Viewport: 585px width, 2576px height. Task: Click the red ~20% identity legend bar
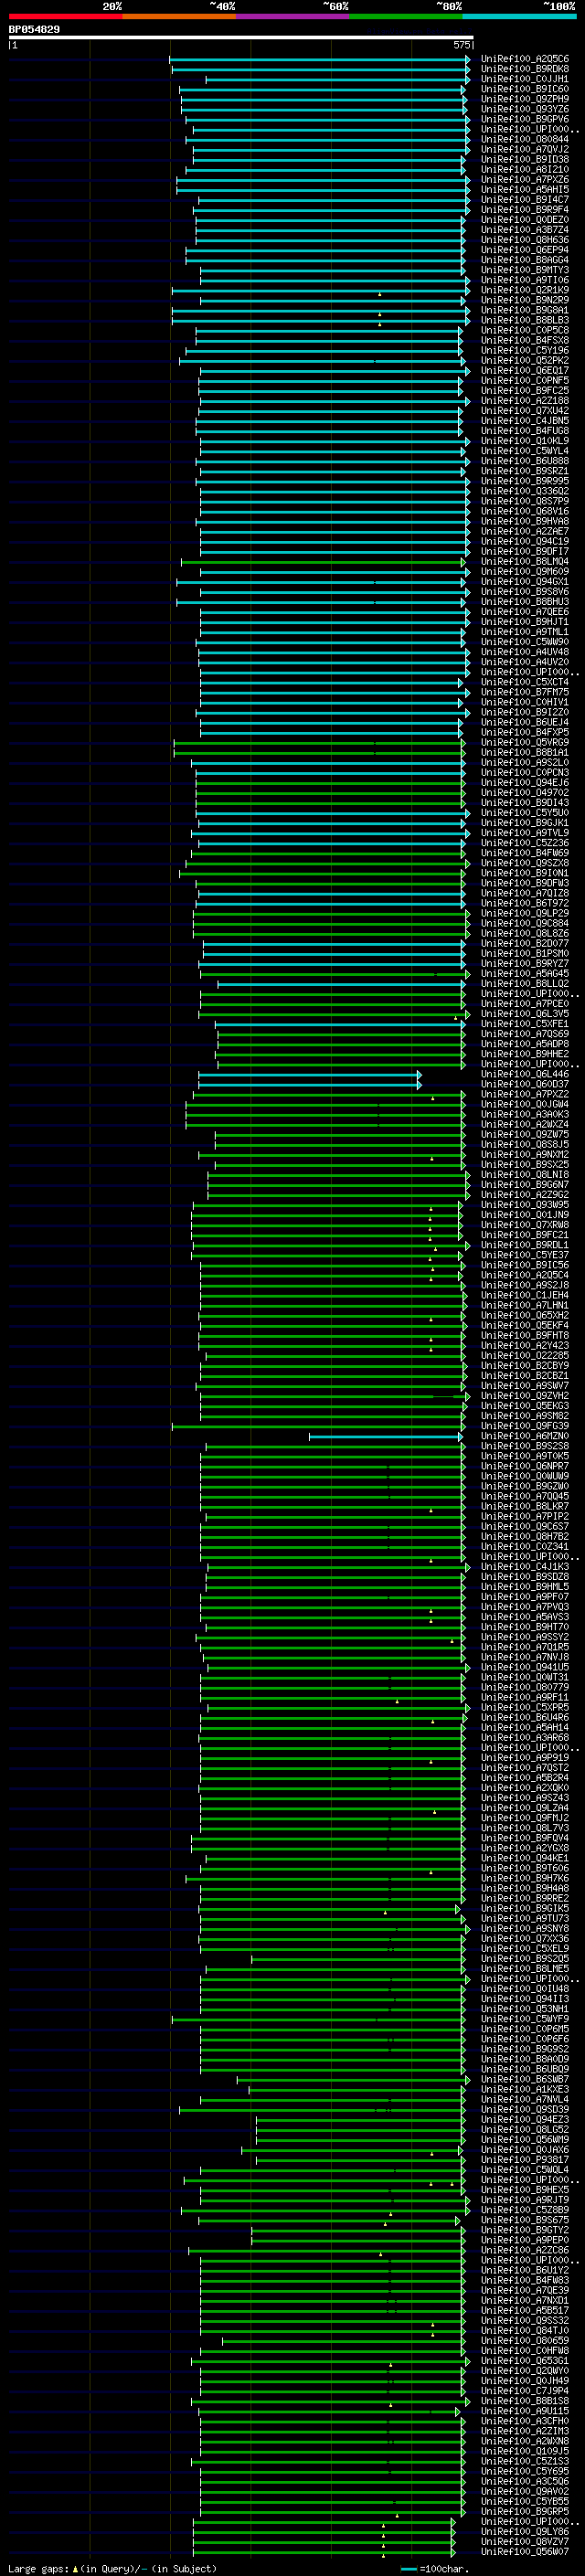[x=65, y=16]
